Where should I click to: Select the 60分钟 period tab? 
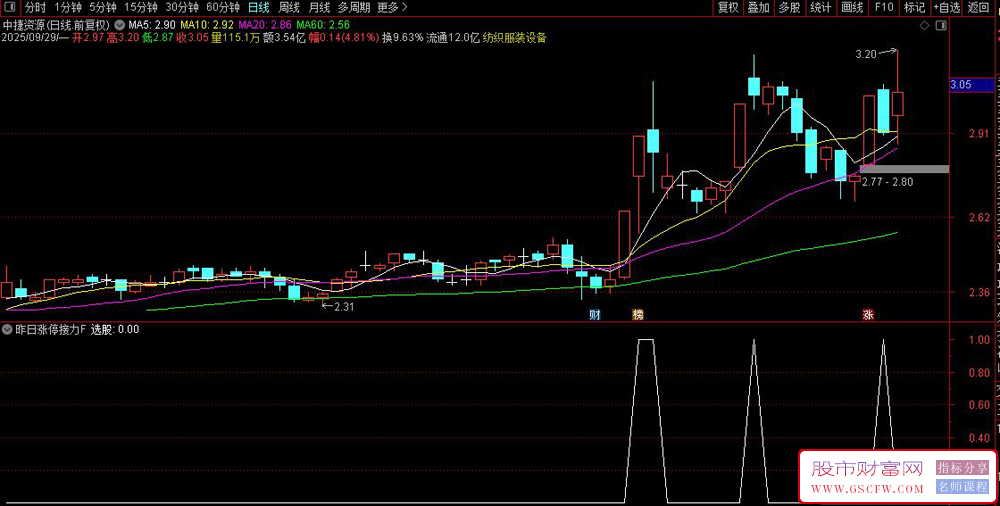pyautogui.click(x=222, y=7)
